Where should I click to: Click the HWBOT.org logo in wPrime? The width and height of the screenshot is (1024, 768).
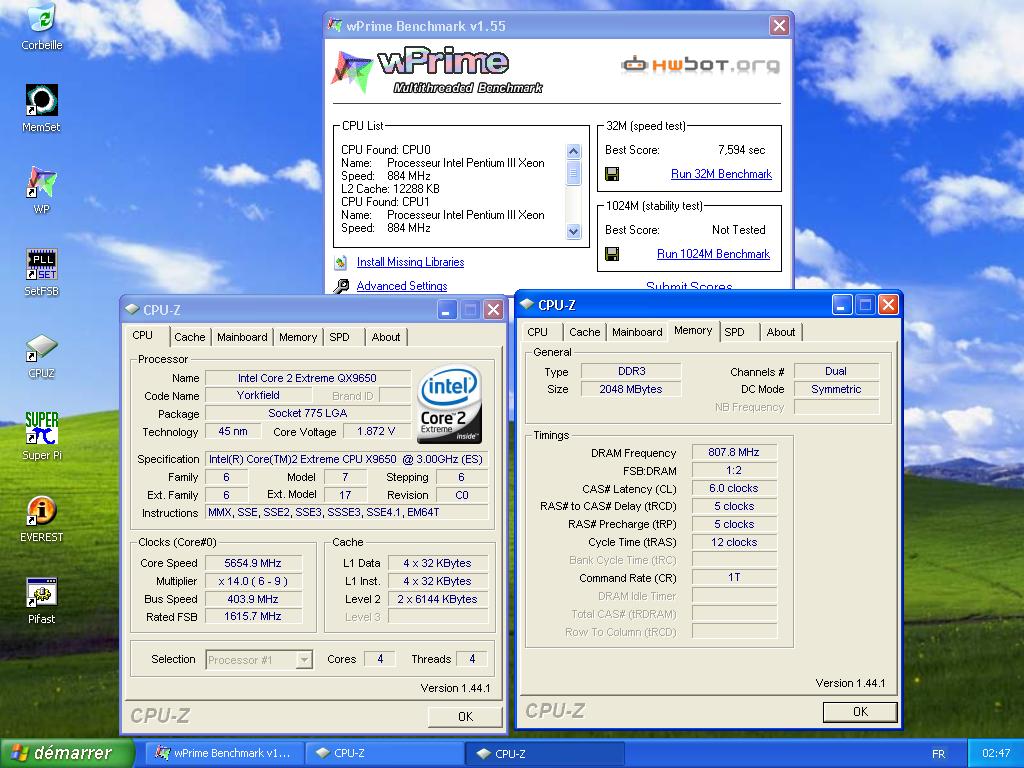point(700,65)
